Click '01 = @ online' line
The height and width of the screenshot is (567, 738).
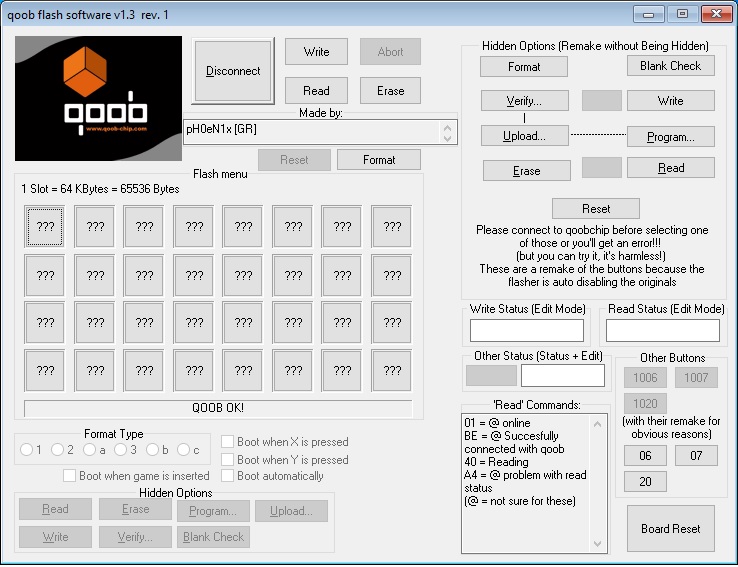(x=497, y=423)
